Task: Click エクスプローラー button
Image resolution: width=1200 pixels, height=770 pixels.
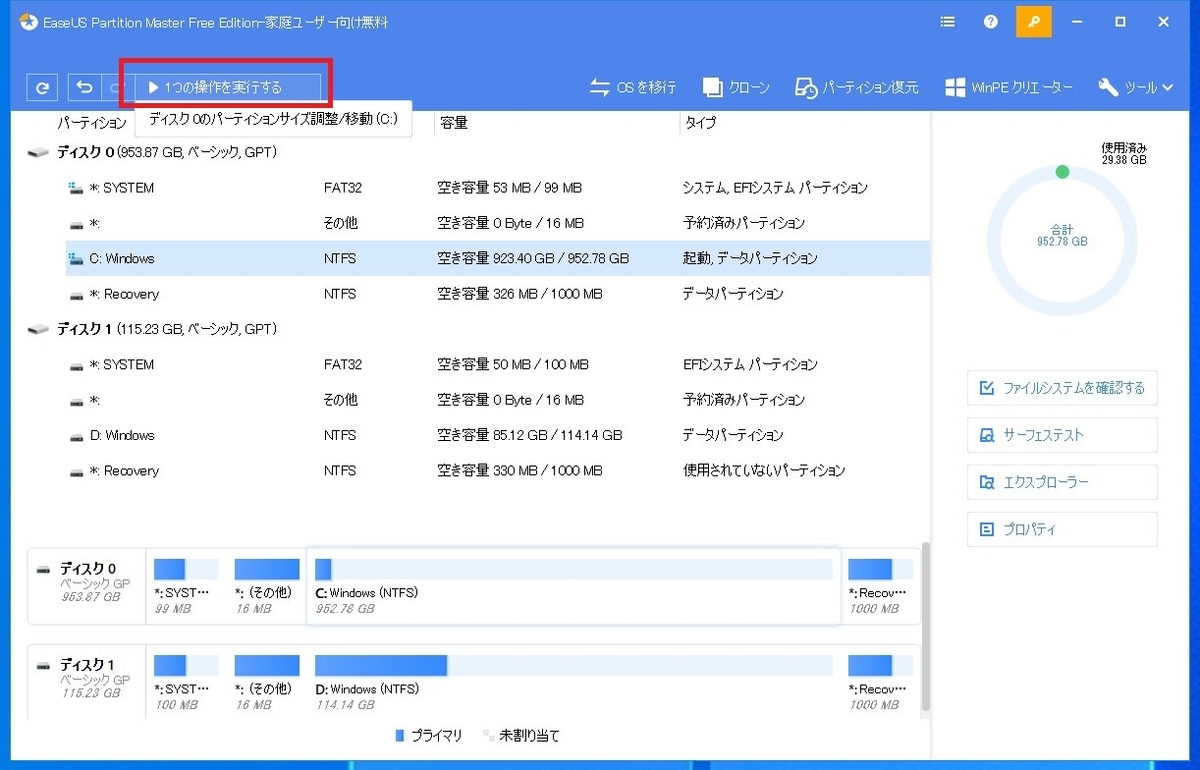Action: tap(1062, 482)
